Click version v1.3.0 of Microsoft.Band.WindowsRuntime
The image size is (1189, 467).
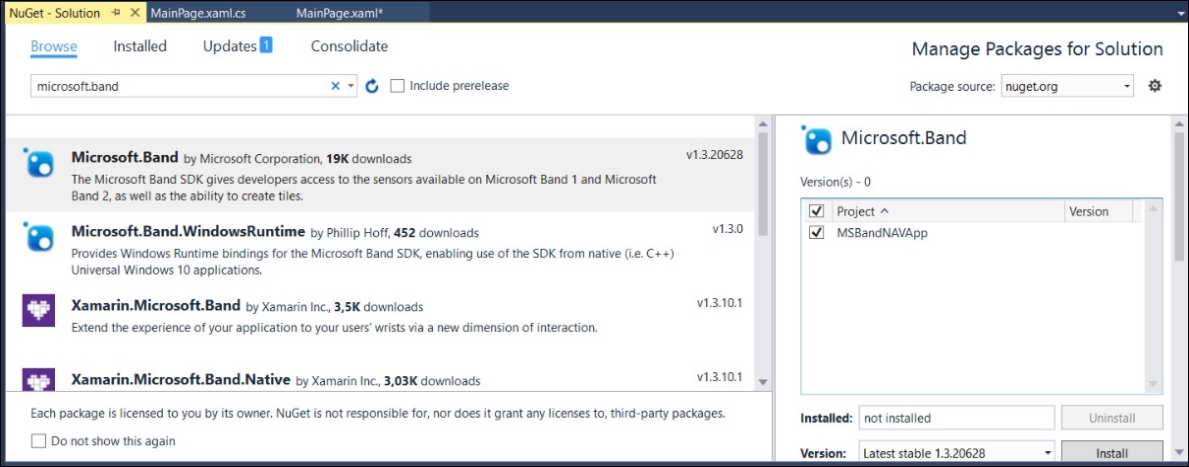coord(728,228)
